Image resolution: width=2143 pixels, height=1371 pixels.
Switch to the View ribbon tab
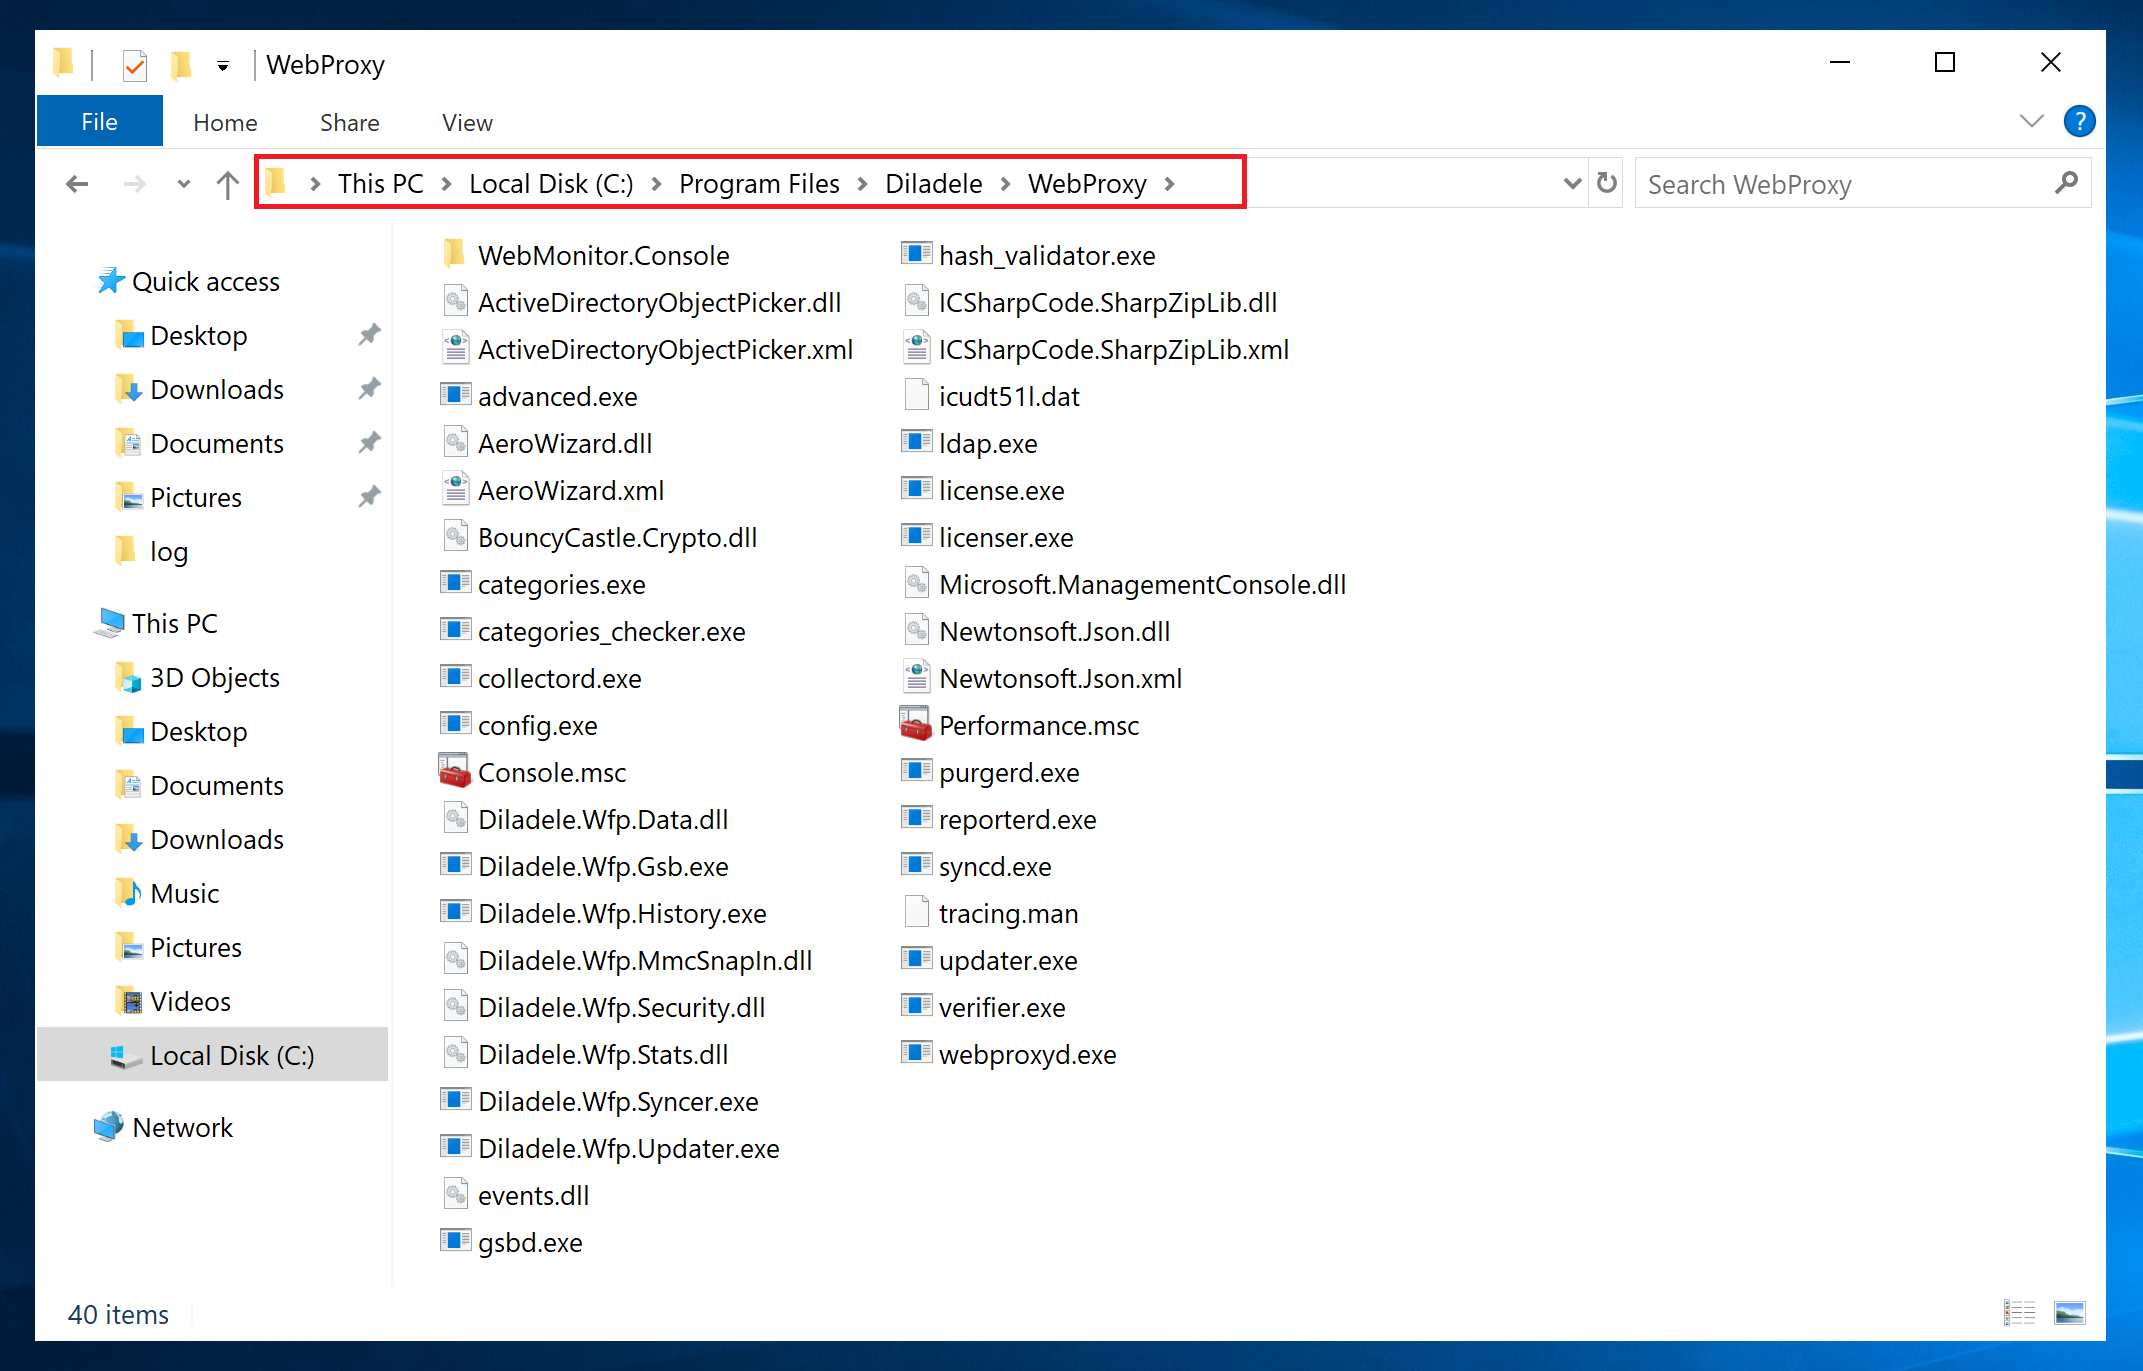[x=467, y=123]
